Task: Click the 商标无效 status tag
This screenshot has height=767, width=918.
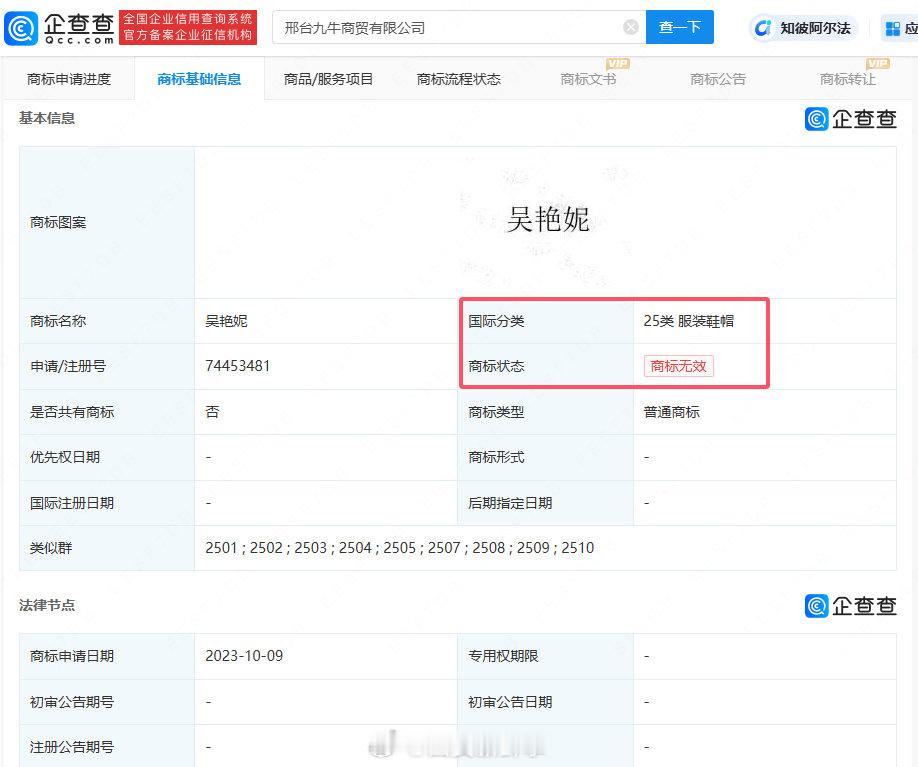Action: pos(679,366)
